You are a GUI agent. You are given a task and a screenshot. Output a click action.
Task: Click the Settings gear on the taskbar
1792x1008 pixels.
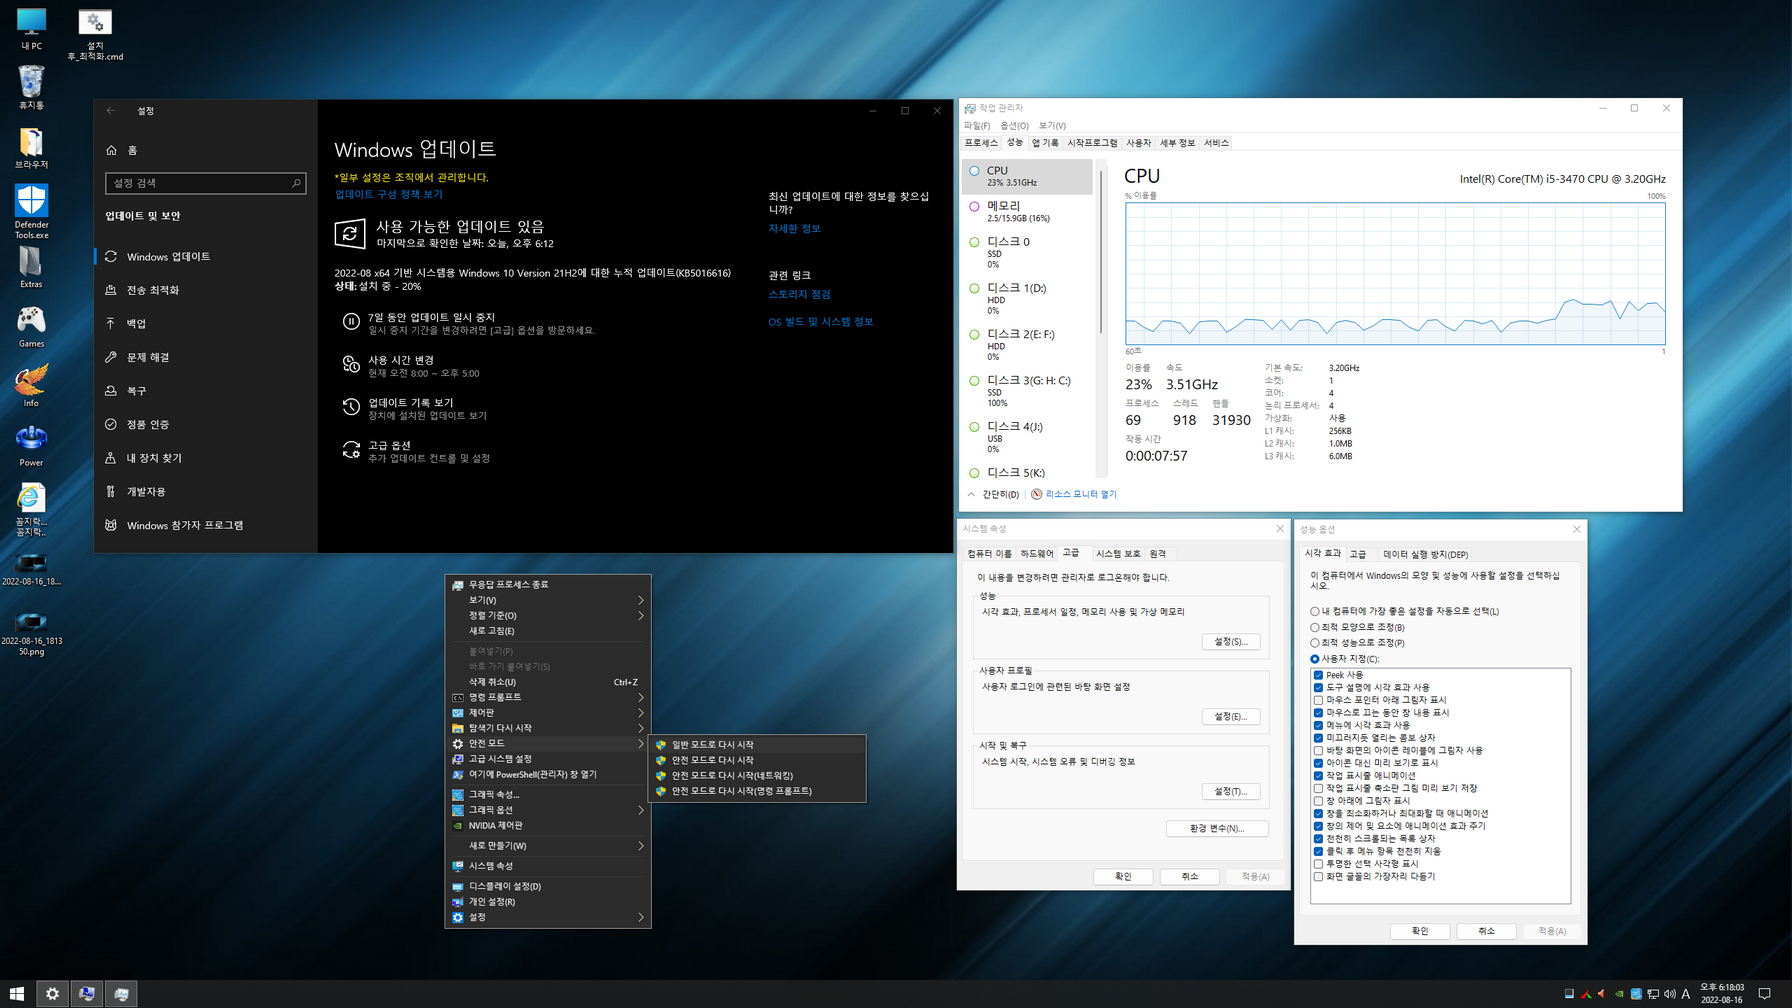52,993
